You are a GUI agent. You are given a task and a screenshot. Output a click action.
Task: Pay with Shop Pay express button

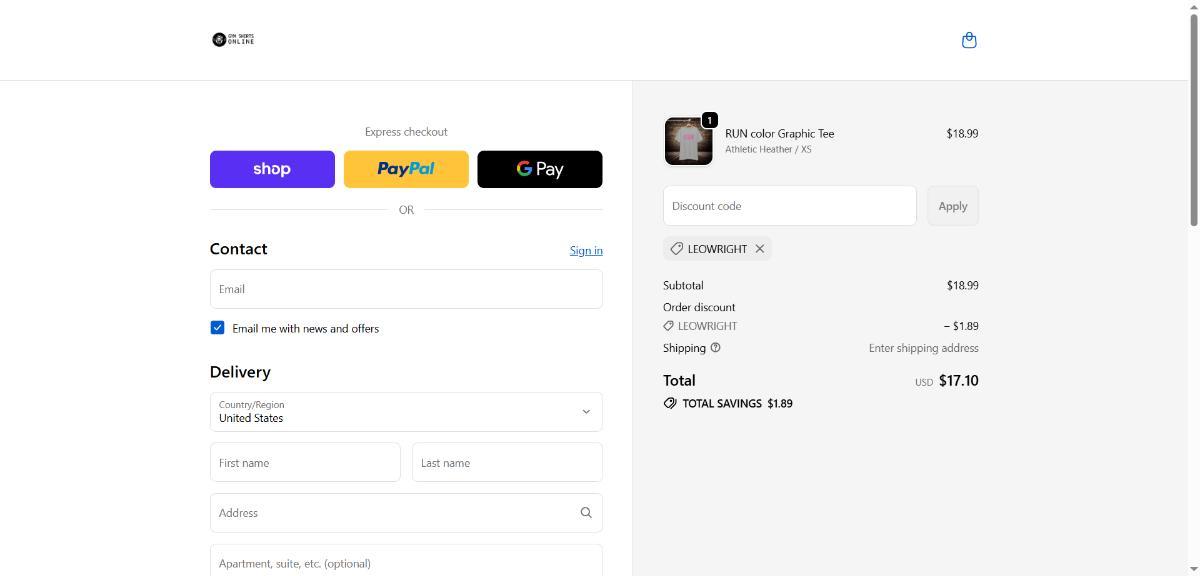[272, 169]
